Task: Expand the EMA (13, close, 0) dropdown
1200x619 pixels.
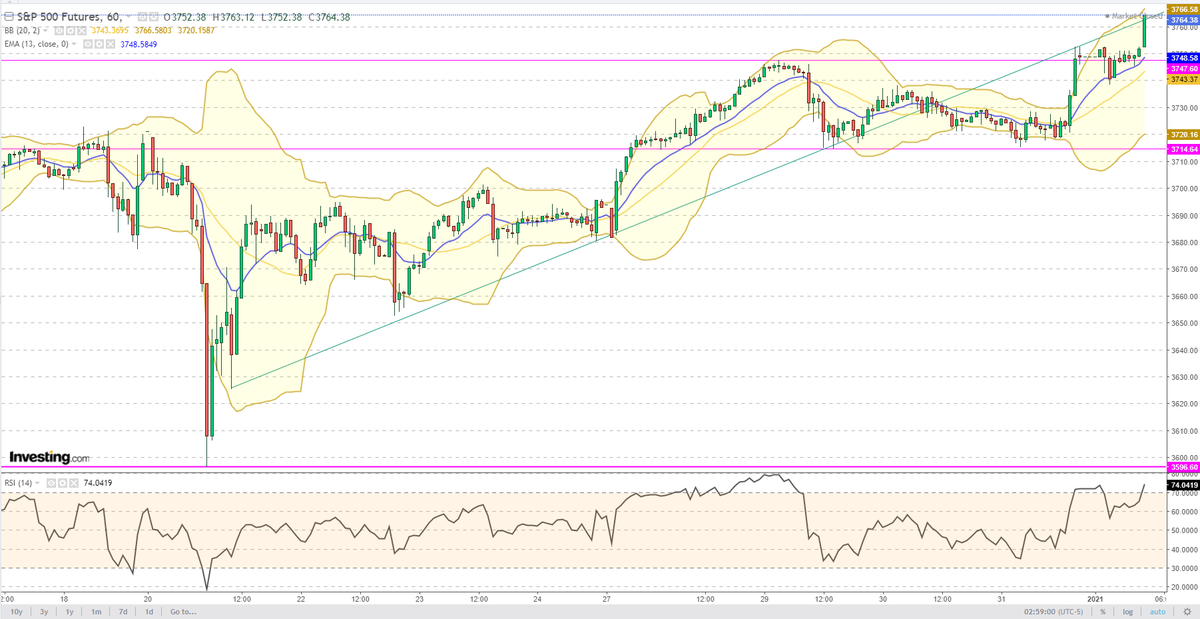Action: [74, 44]
